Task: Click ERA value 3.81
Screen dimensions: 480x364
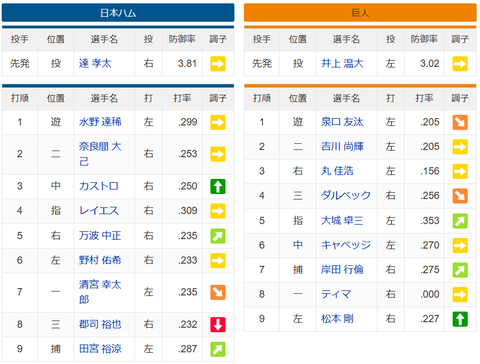Action: 187,63
